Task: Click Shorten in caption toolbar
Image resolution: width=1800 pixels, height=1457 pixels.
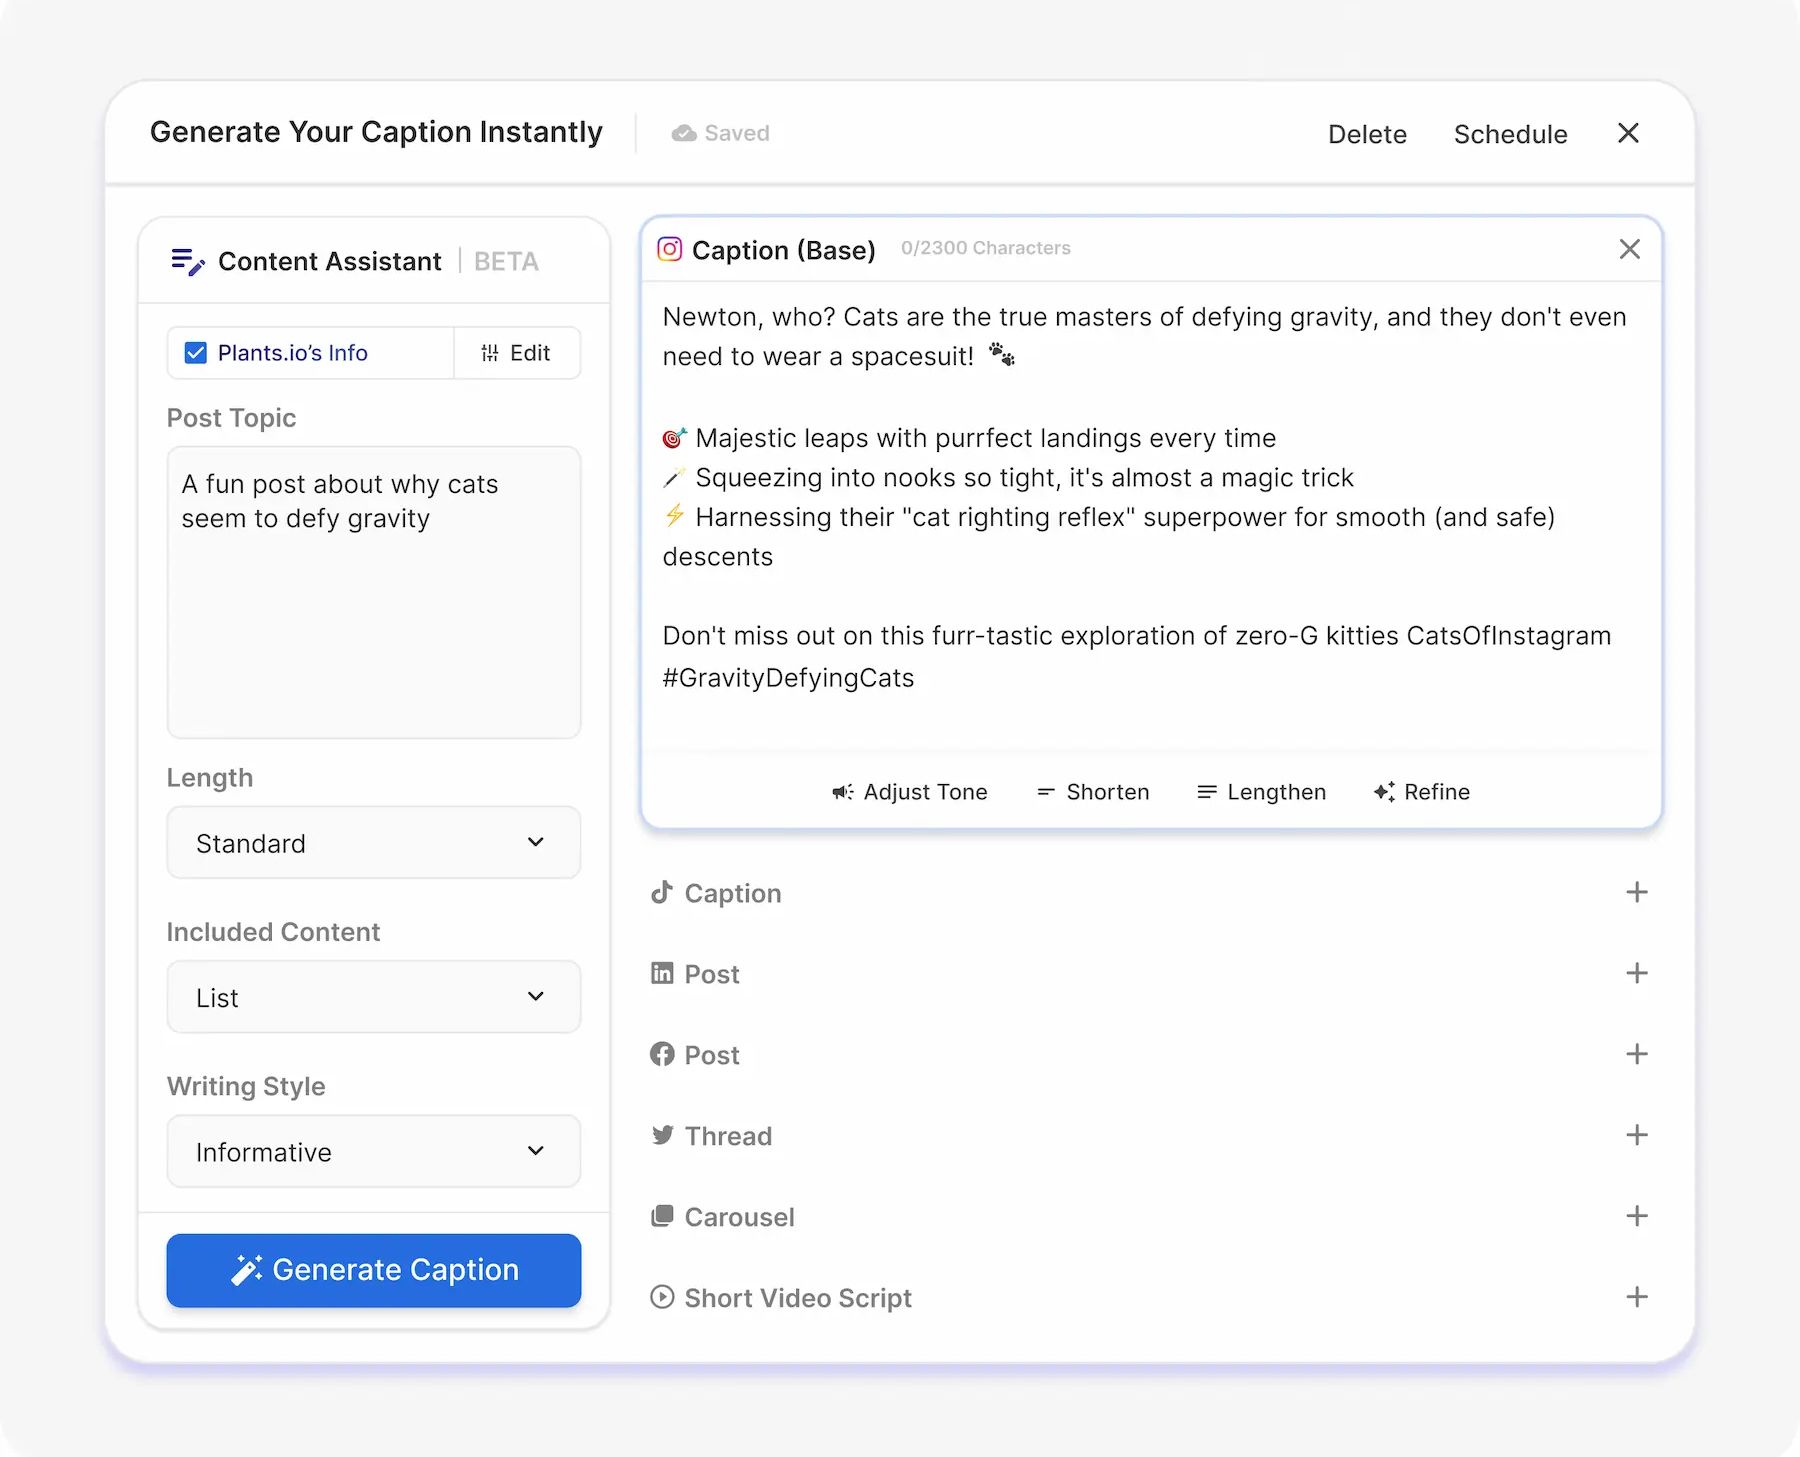Action: tap(1093, 792)
